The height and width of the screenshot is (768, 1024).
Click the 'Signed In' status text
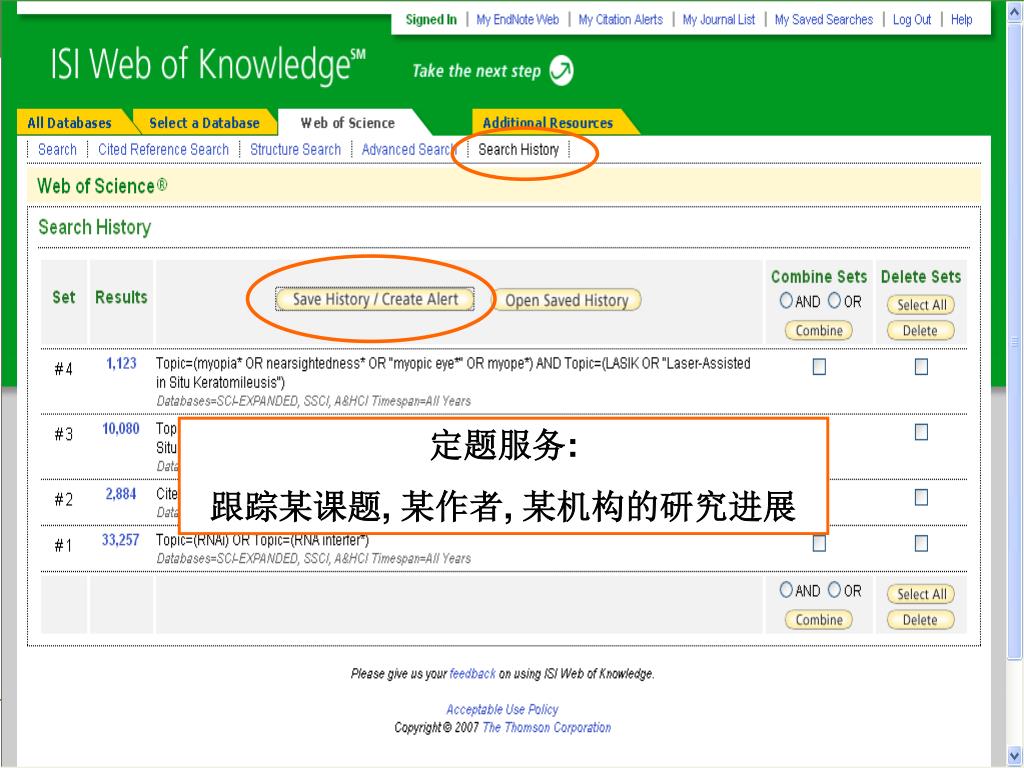(431, 20)
